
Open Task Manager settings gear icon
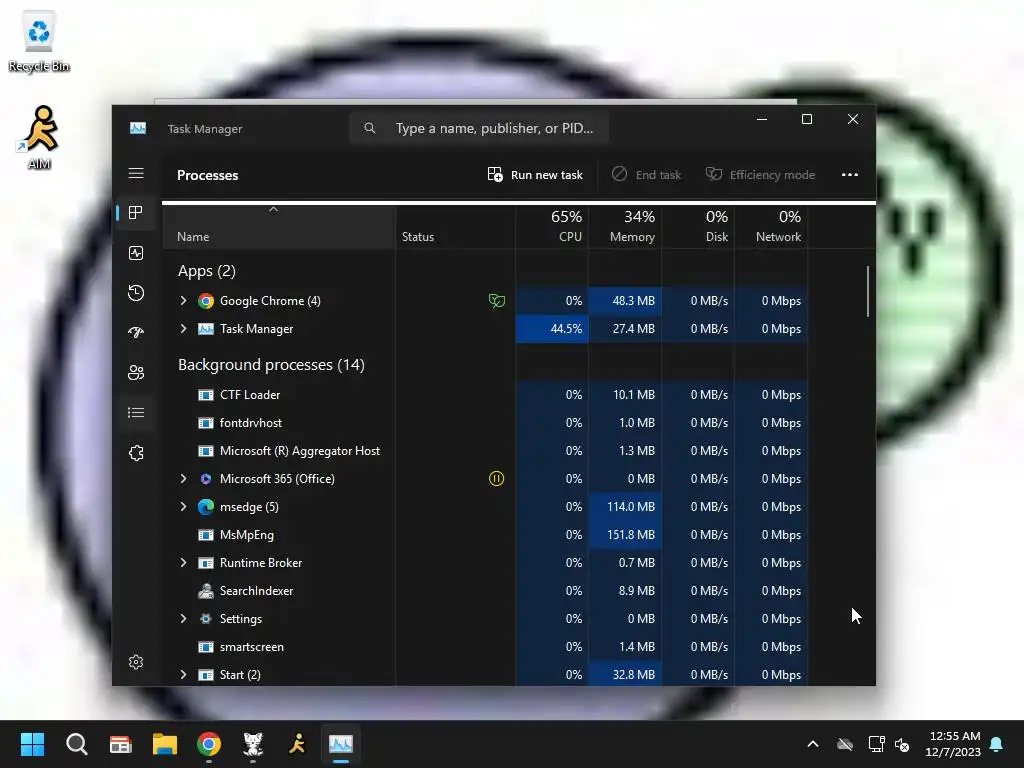(136, 662)
